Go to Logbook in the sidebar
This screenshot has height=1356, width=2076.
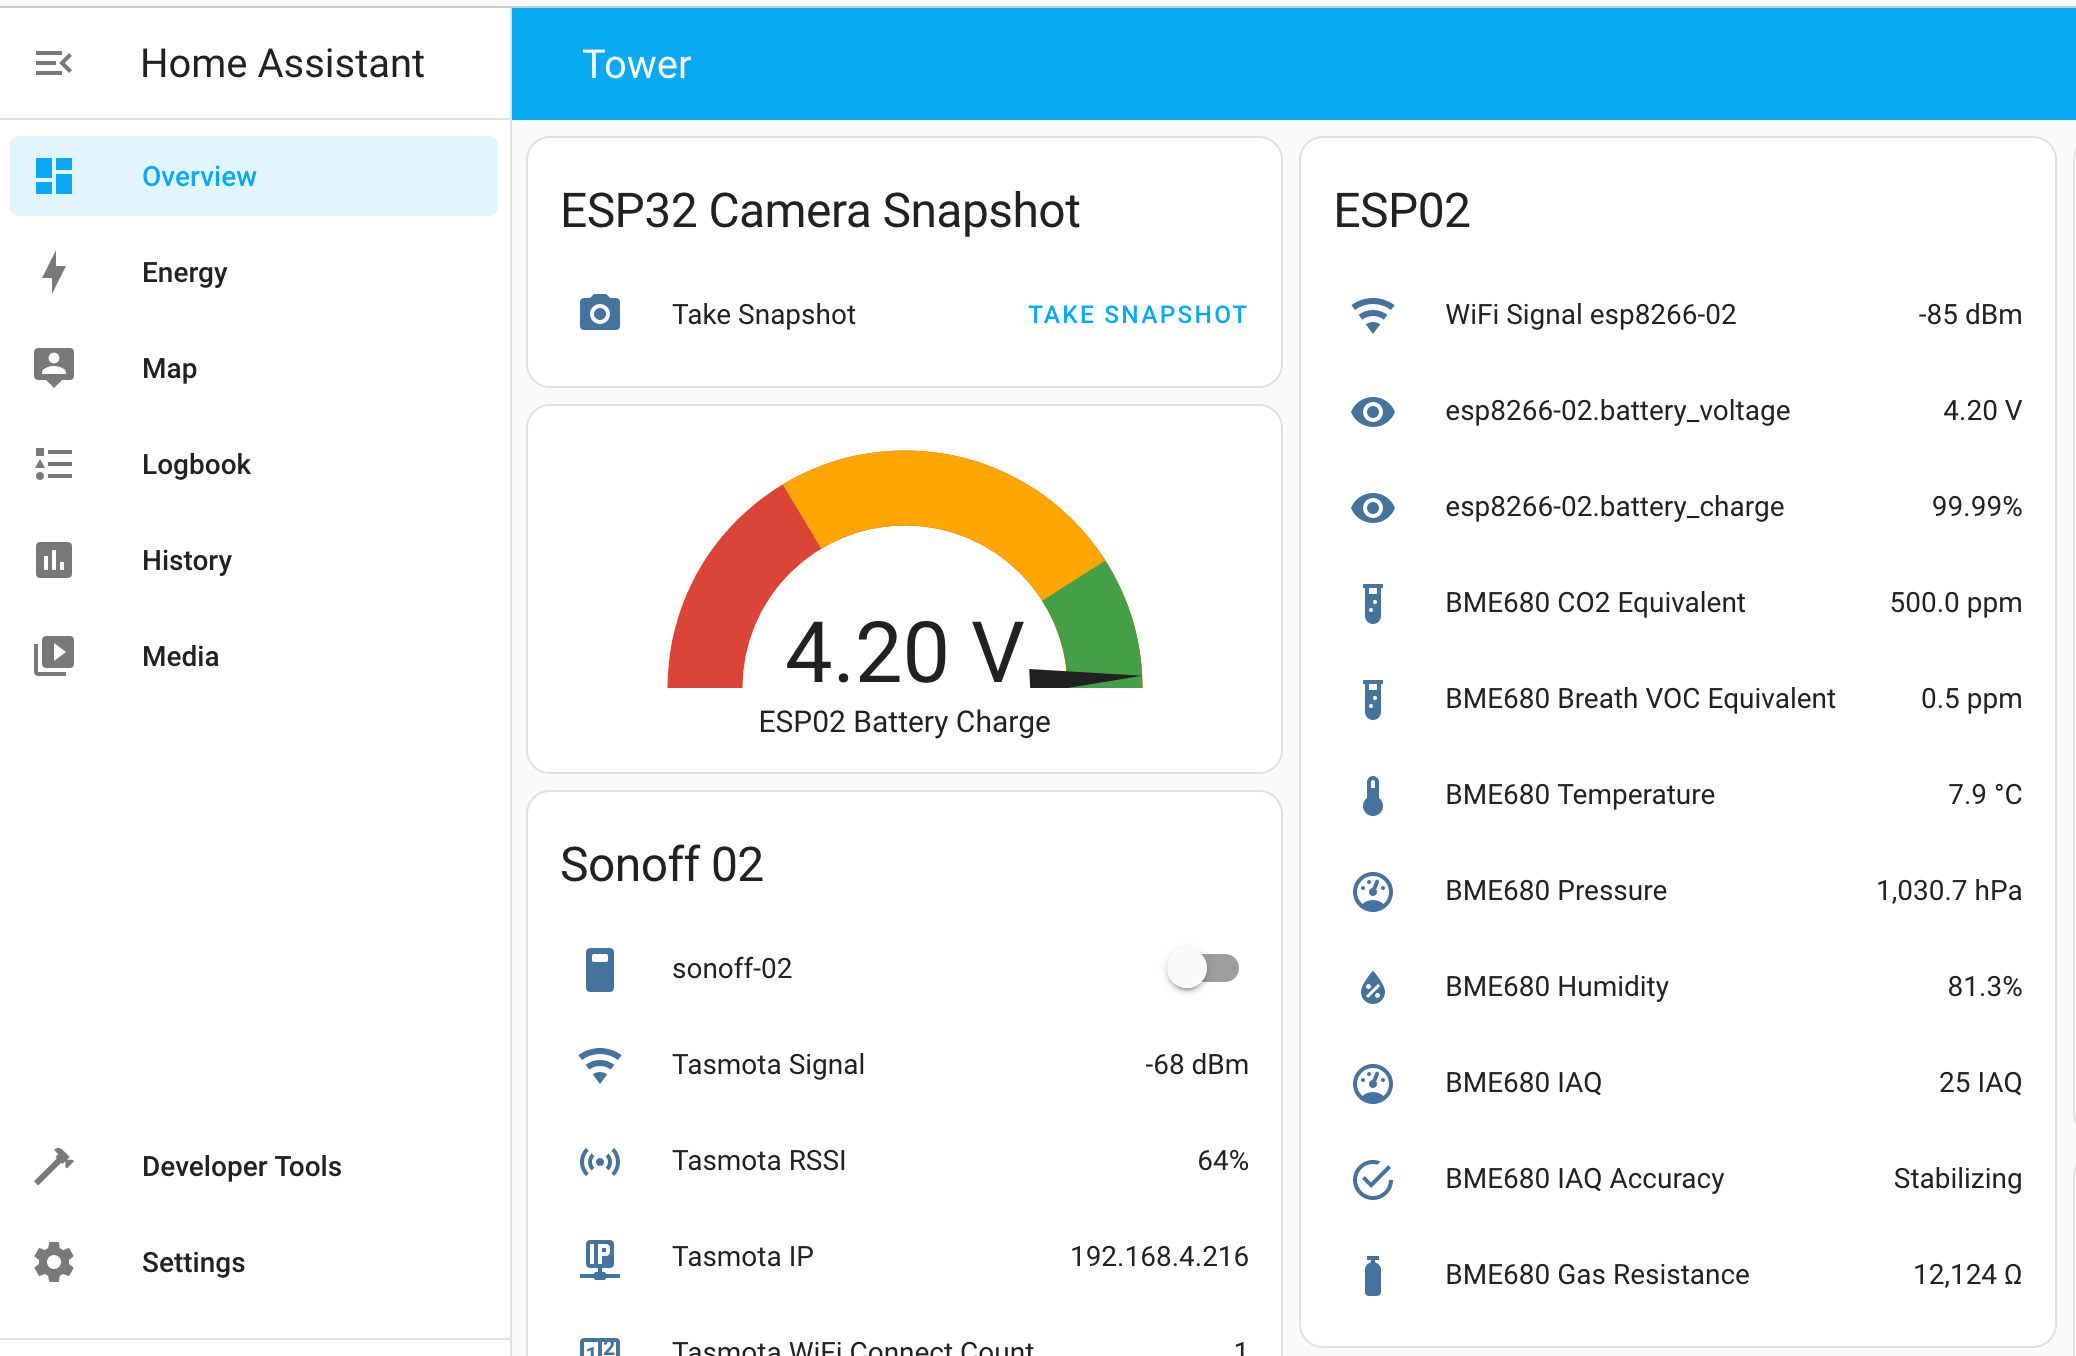click(x=196, y=464)
